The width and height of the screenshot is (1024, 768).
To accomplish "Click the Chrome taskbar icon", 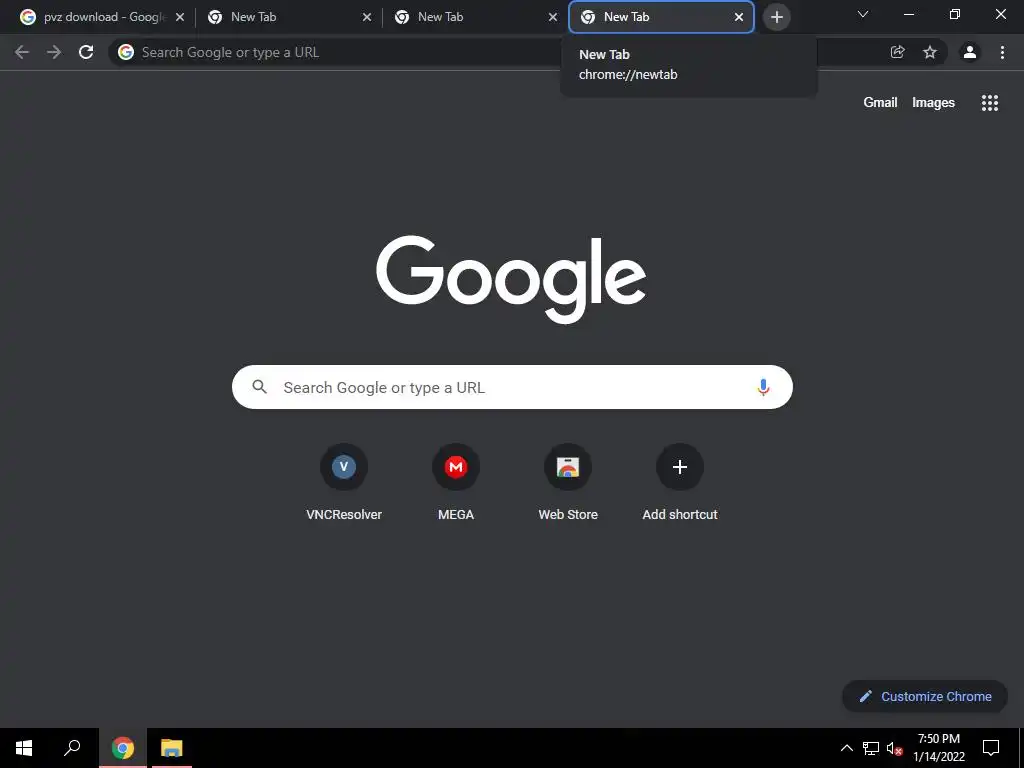I will click(123, 748).
